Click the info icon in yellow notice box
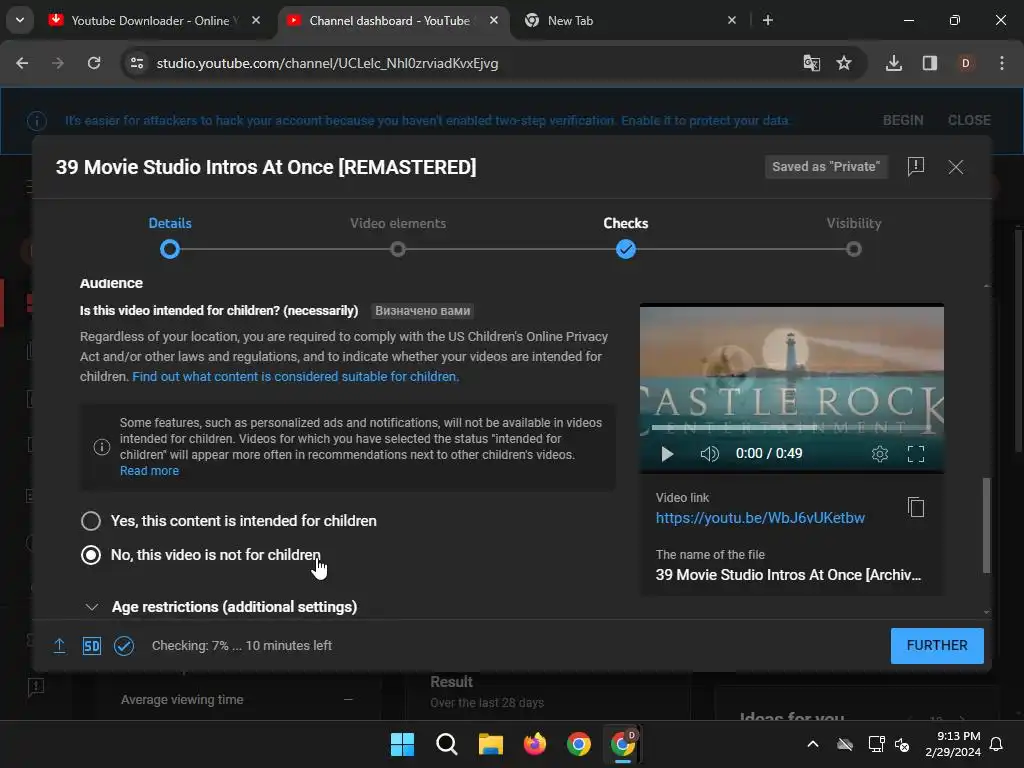The image size is (1024, 768). (x=102, y=447)
